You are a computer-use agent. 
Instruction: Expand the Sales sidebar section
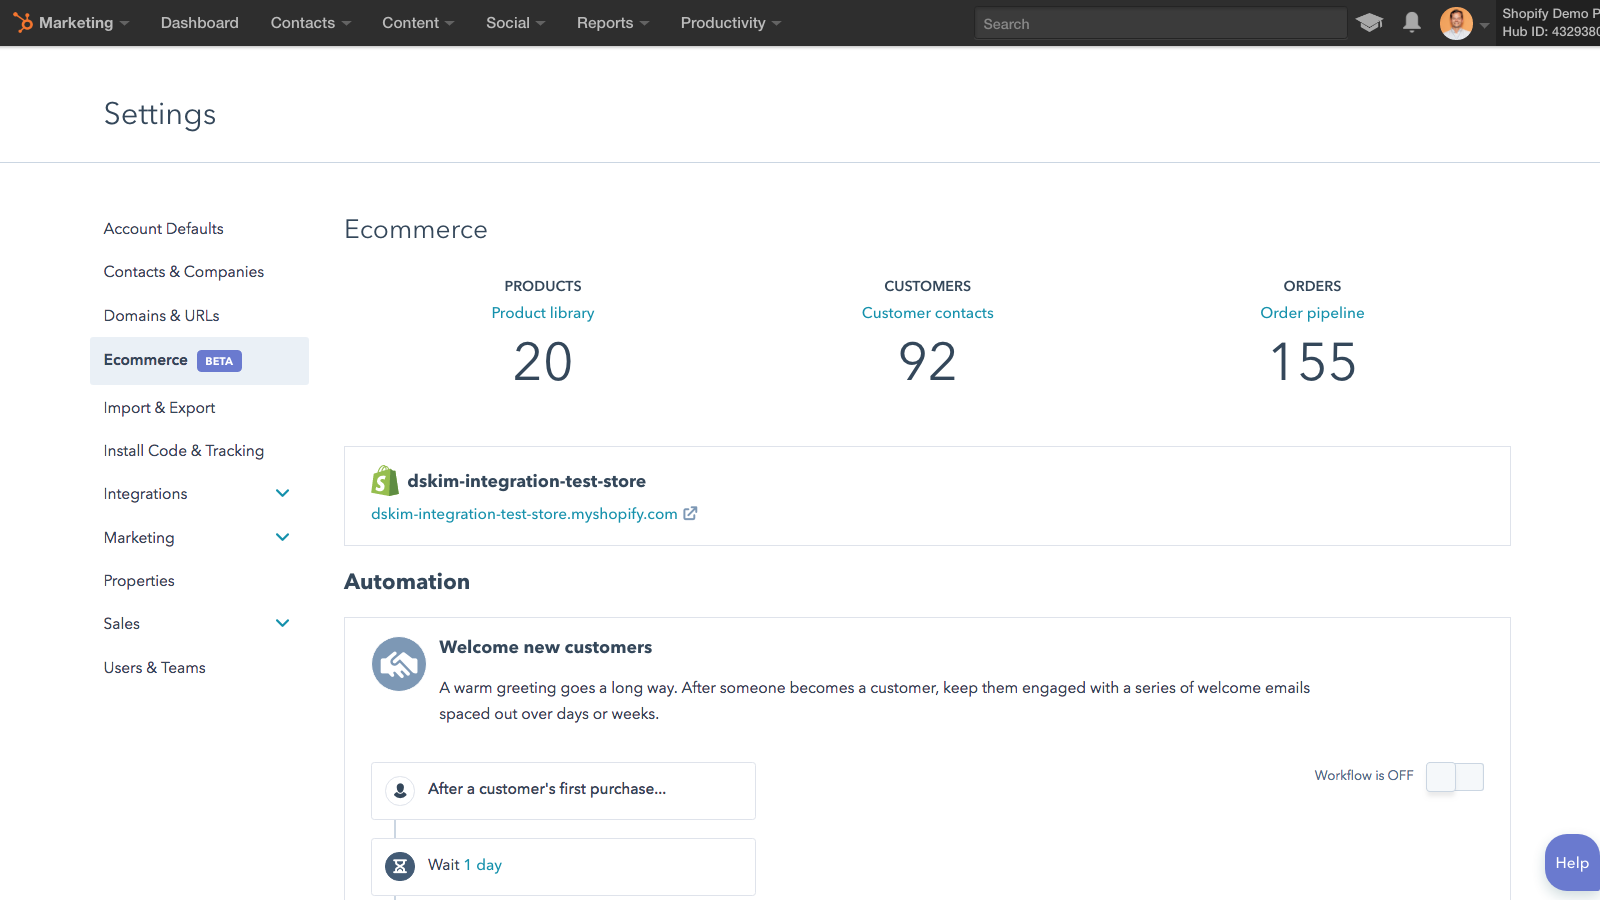click(x=282, y=624)
